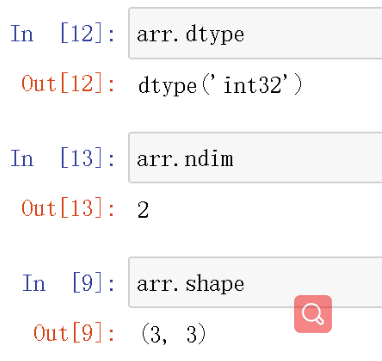The image size is (382, 361).
Task: Collapse output via Out[13] prompt
Action: coord(68,208)
